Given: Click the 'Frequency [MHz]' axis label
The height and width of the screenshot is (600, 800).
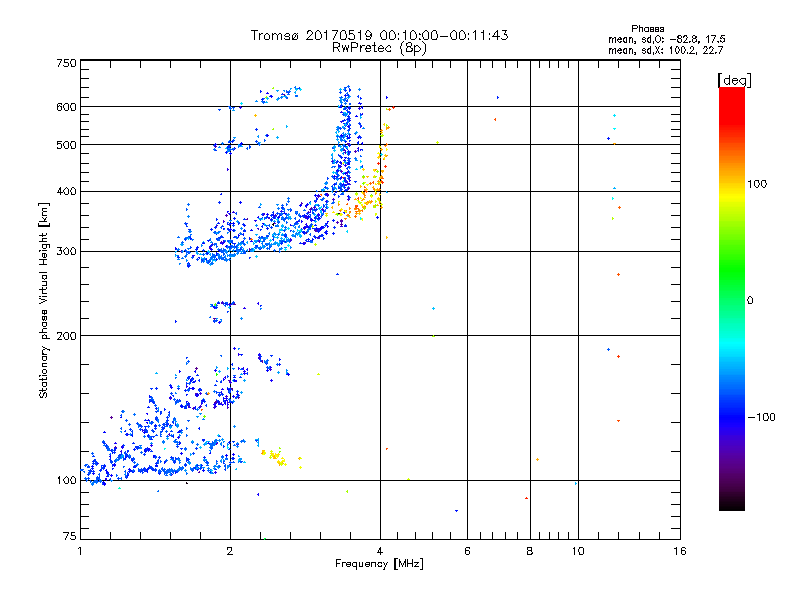Looking at the screenshot, I should click(379, 564).
